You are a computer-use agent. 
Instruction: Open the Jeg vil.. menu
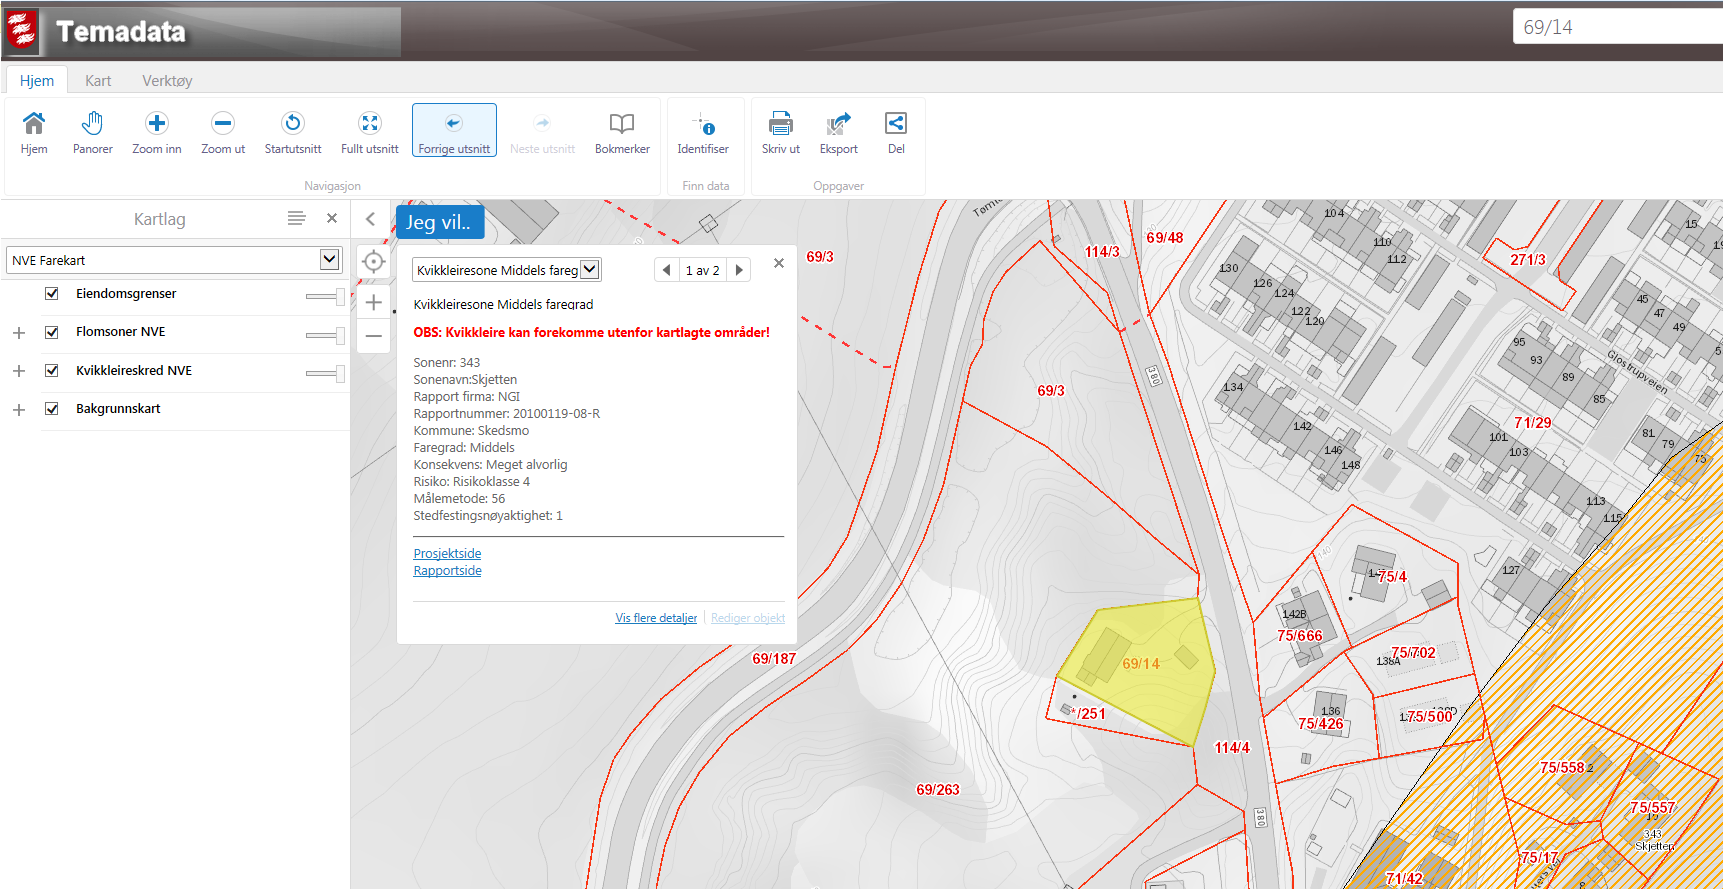440,222
